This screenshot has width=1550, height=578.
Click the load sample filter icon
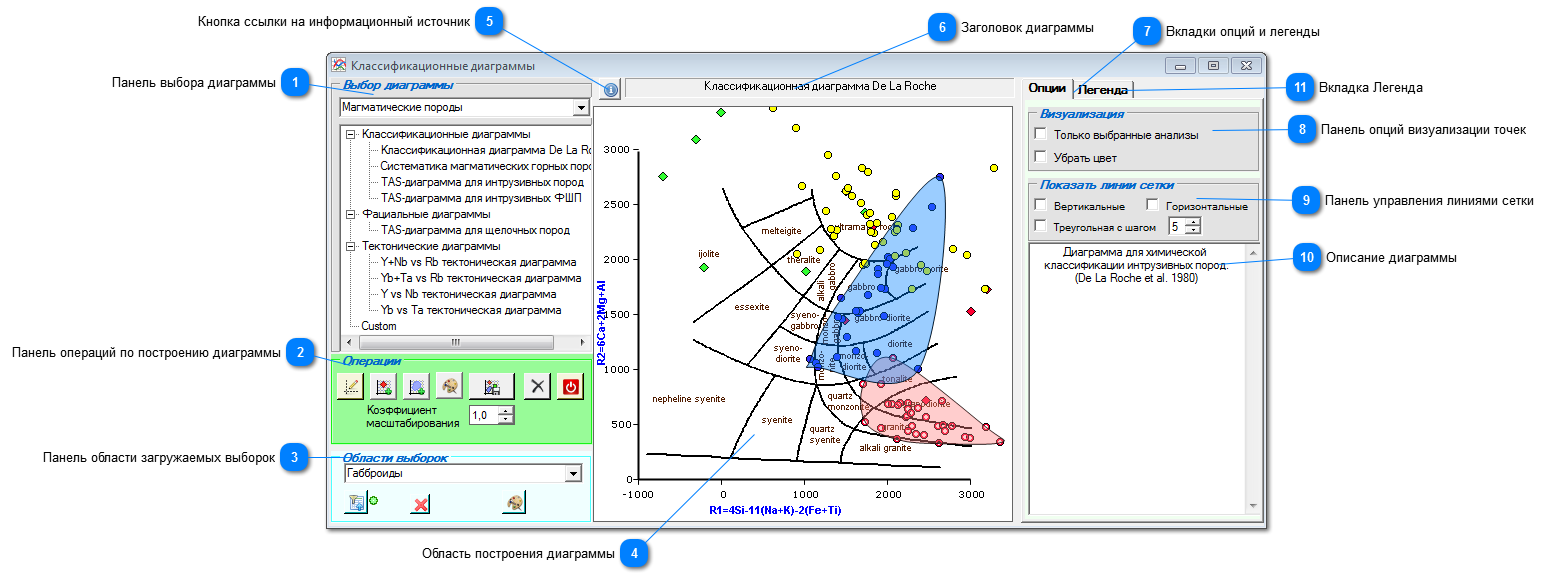(354, 502)
